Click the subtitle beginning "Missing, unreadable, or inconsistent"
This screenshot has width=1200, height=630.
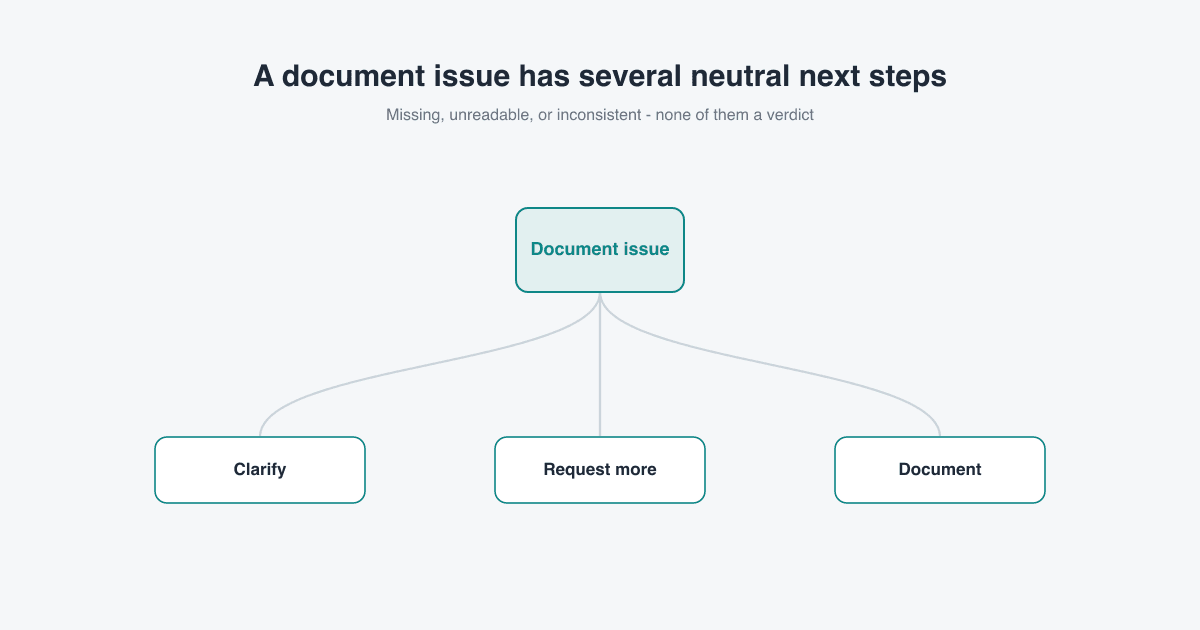tap(600, 115)
